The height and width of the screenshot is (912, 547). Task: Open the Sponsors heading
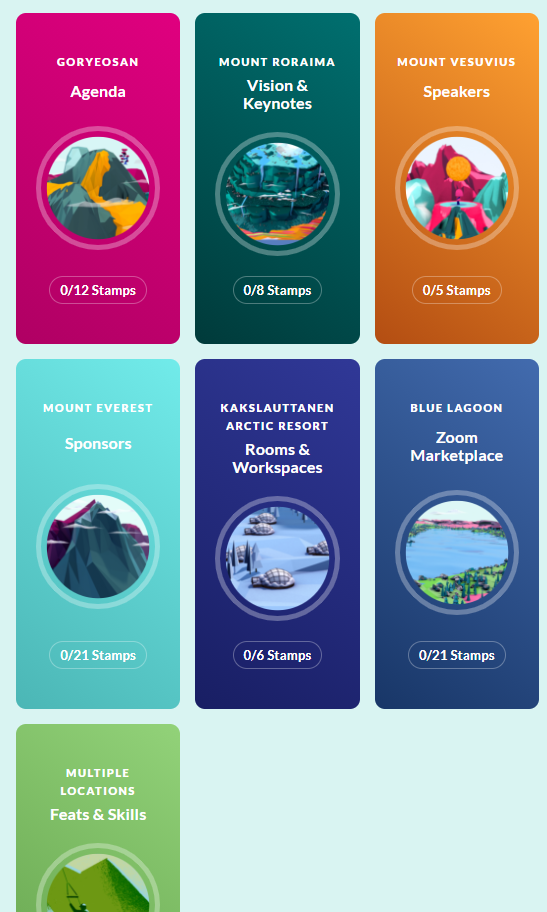click(98, 444)
